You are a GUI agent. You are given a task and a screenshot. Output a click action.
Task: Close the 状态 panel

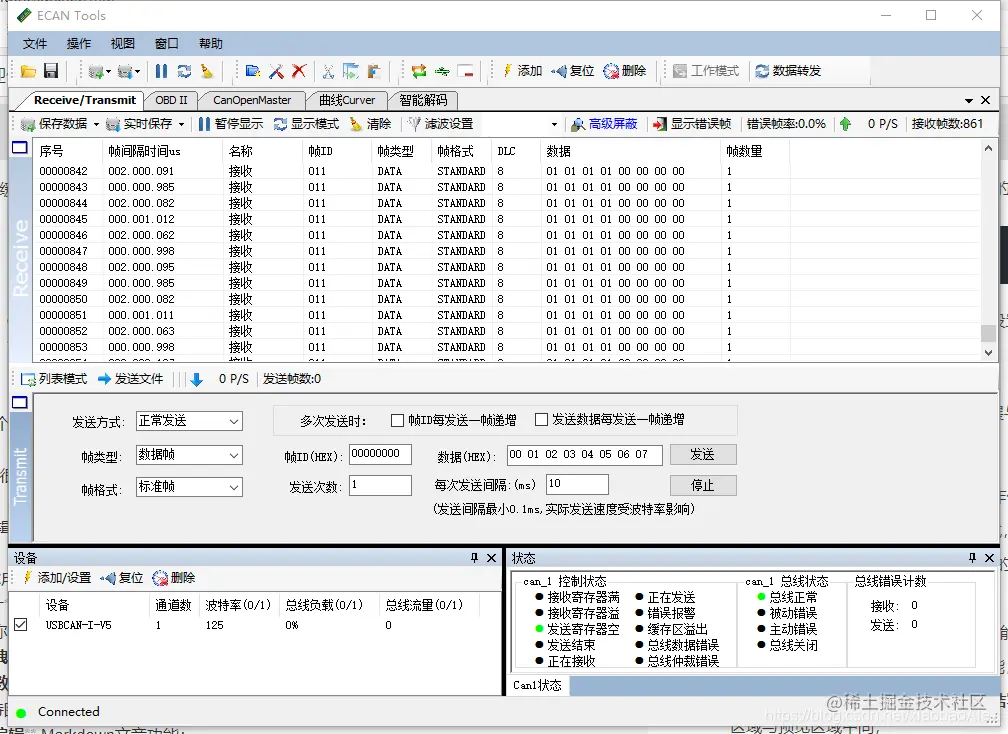pyautogui.click(x=989, y=558)
